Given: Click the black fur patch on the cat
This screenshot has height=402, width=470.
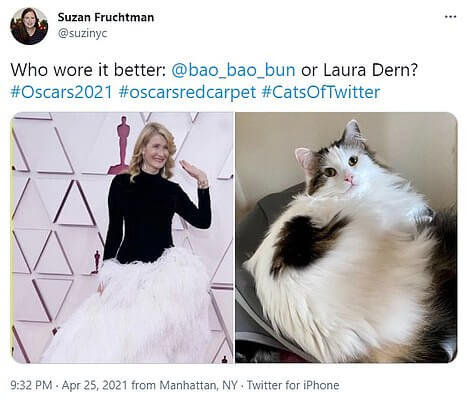Looking at the screenshot, I should 302,241.
